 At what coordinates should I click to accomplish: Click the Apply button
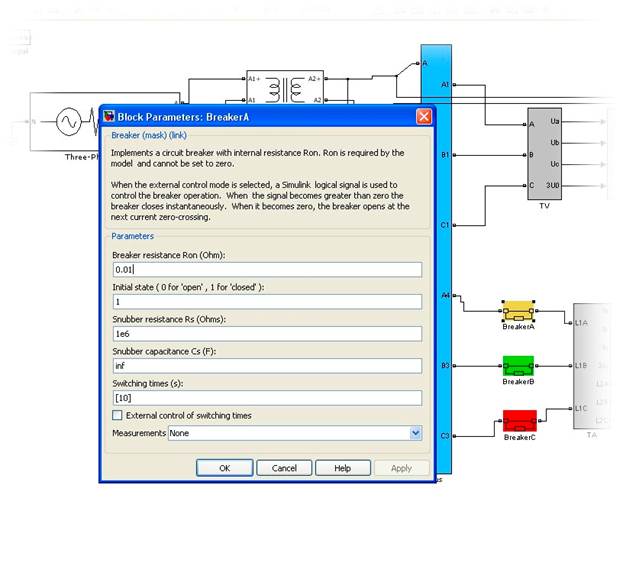[x=401, y=468]
